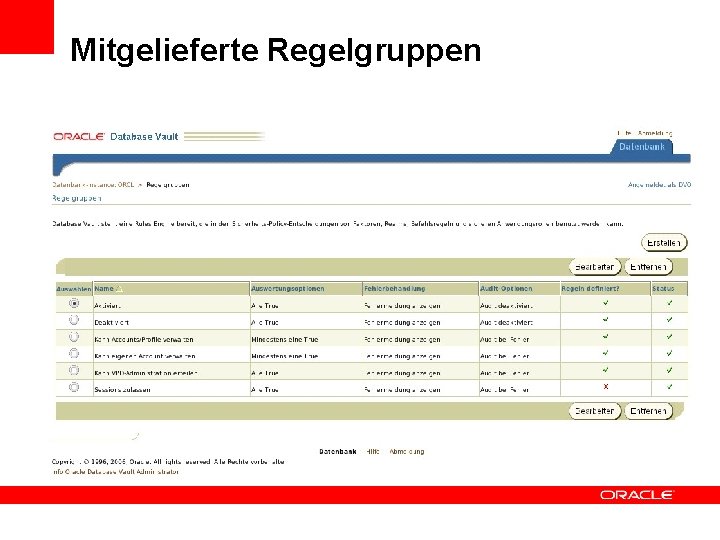Click the Auswählen column header

pyautogui.click(x=73, y=289)
